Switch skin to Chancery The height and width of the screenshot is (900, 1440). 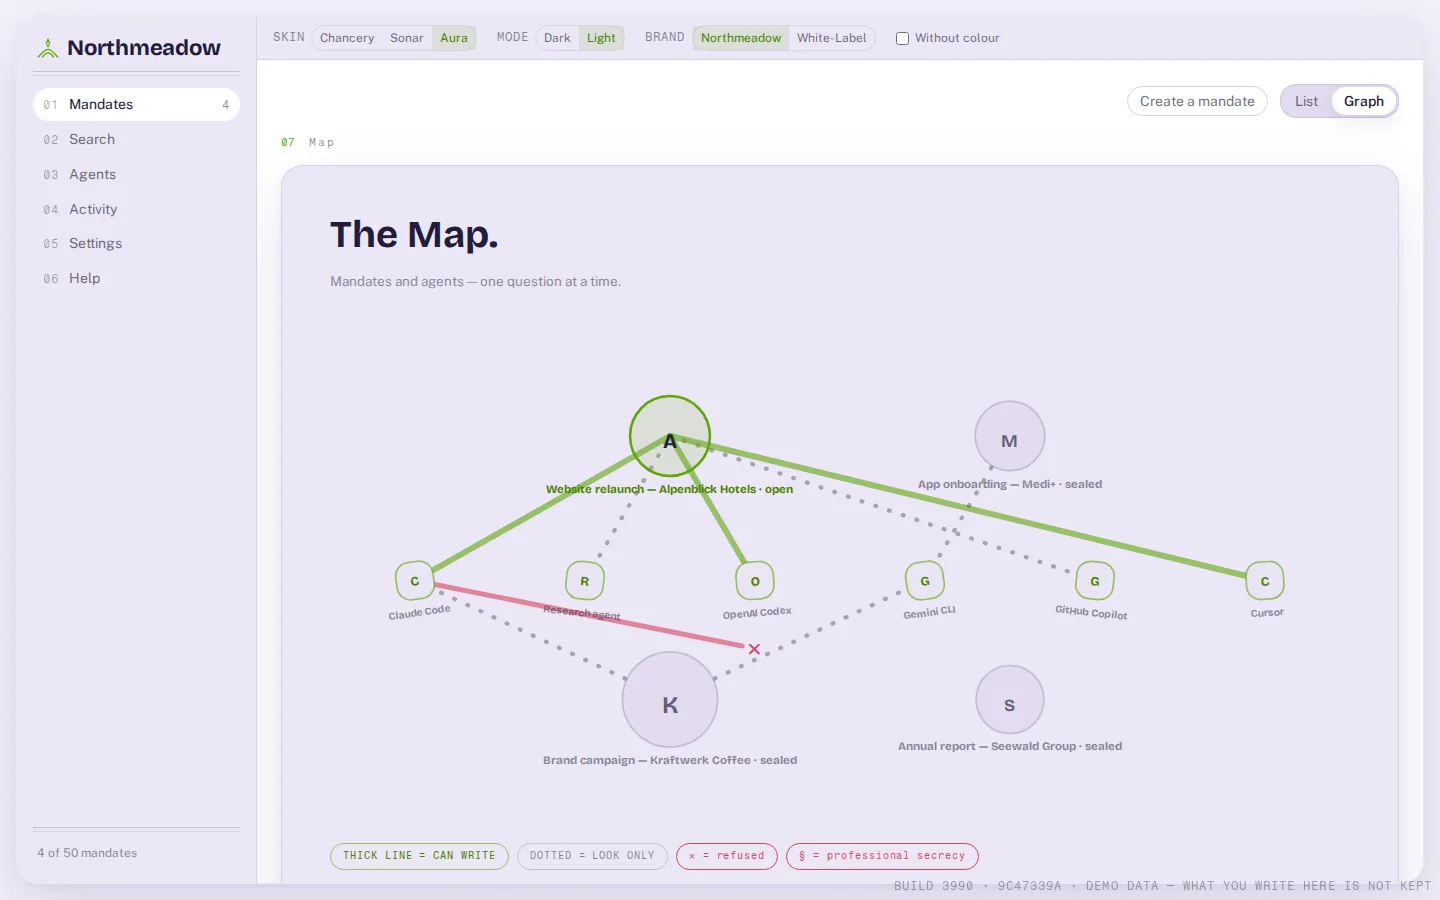point(347,38)
